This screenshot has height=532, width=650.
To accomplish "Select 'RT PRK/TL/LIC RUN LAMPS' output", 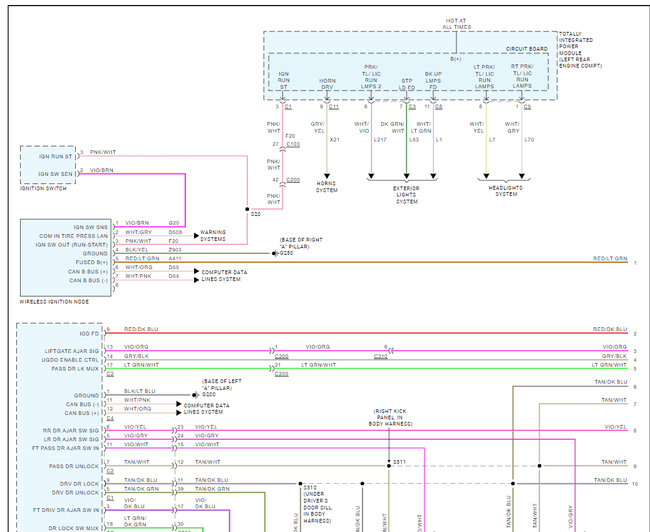I will (522, 76).
